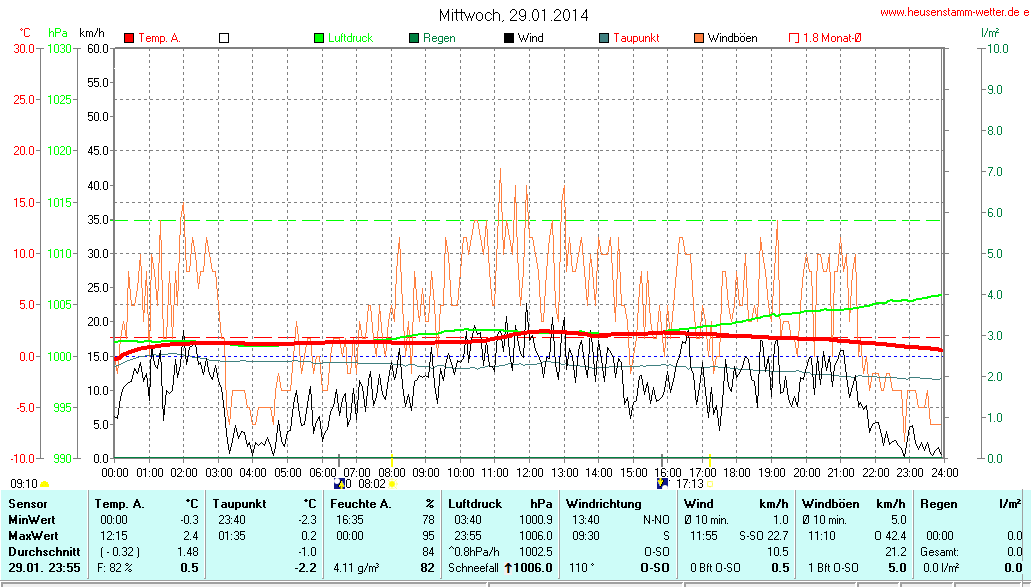Screen dimensions: 1034x587
Task: Click the black Wind legend swatch
Action: click(509, 38)
